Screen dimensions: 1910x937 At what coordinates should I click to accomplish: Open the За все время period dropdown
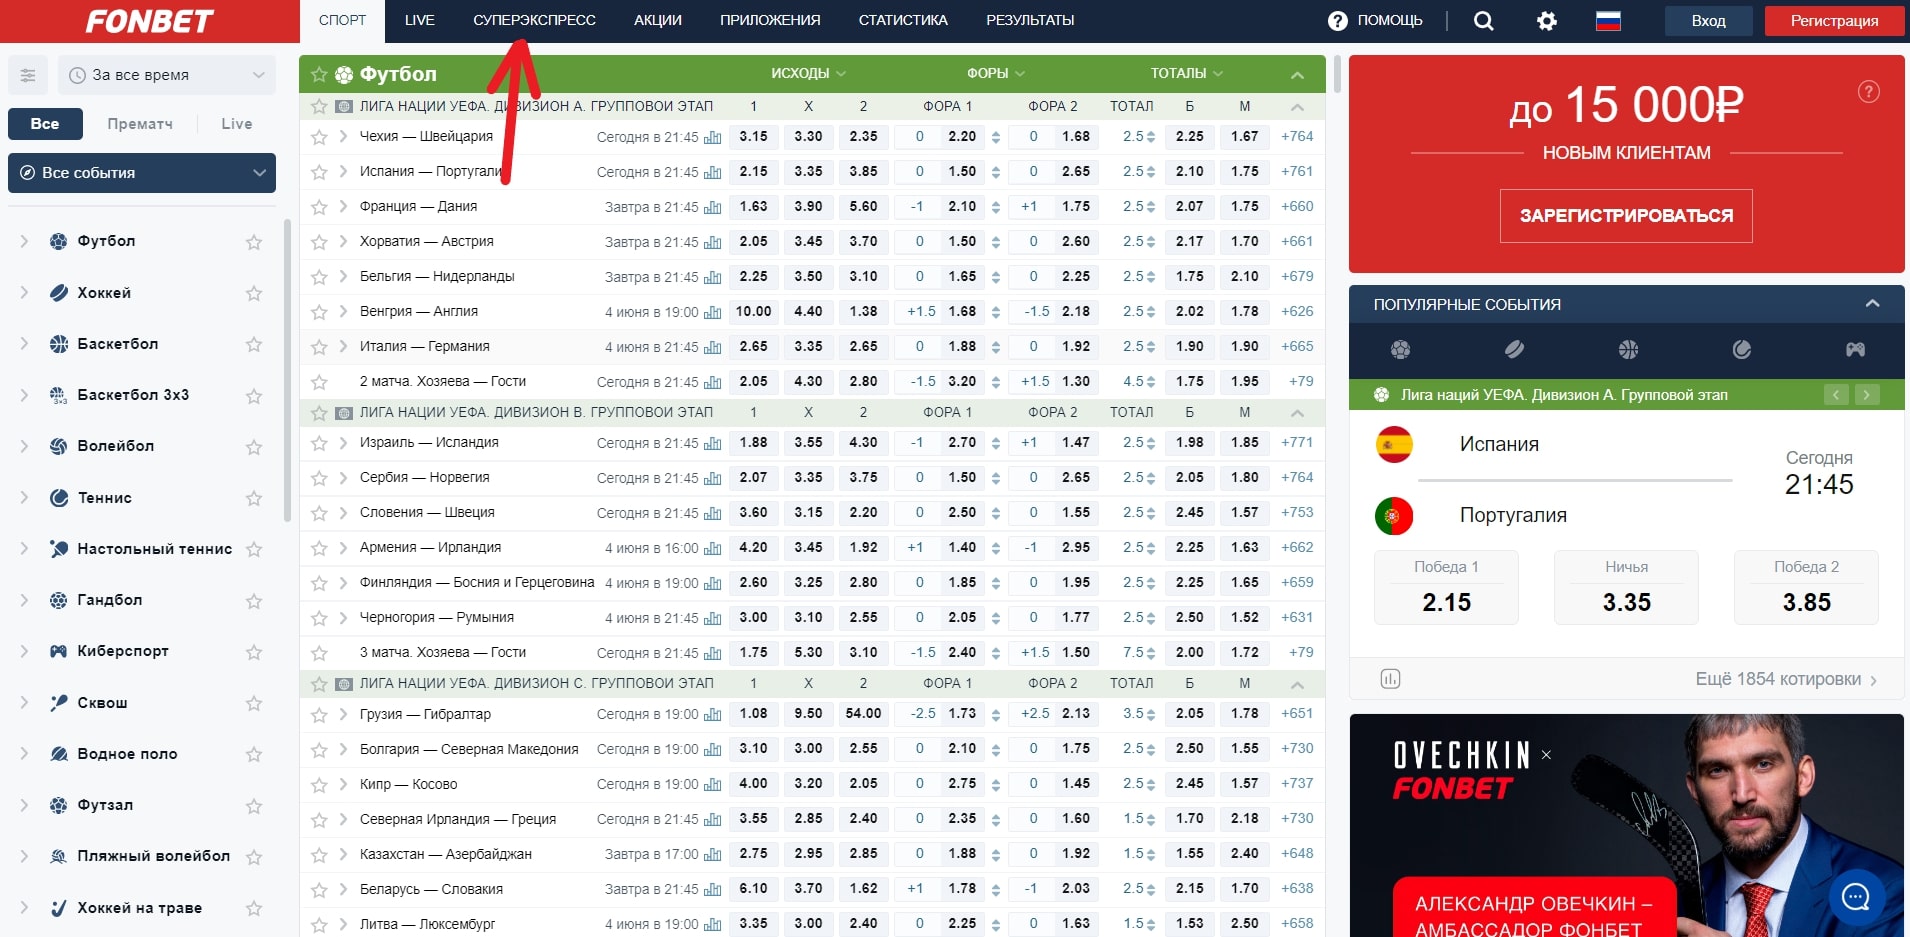pos(167,75)
